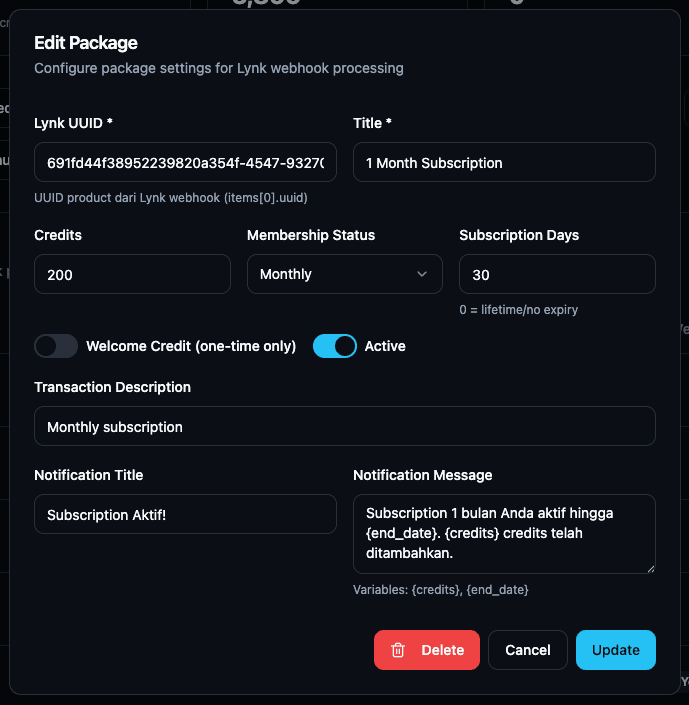Click the 'Membership Status' field label

(311, 235)
